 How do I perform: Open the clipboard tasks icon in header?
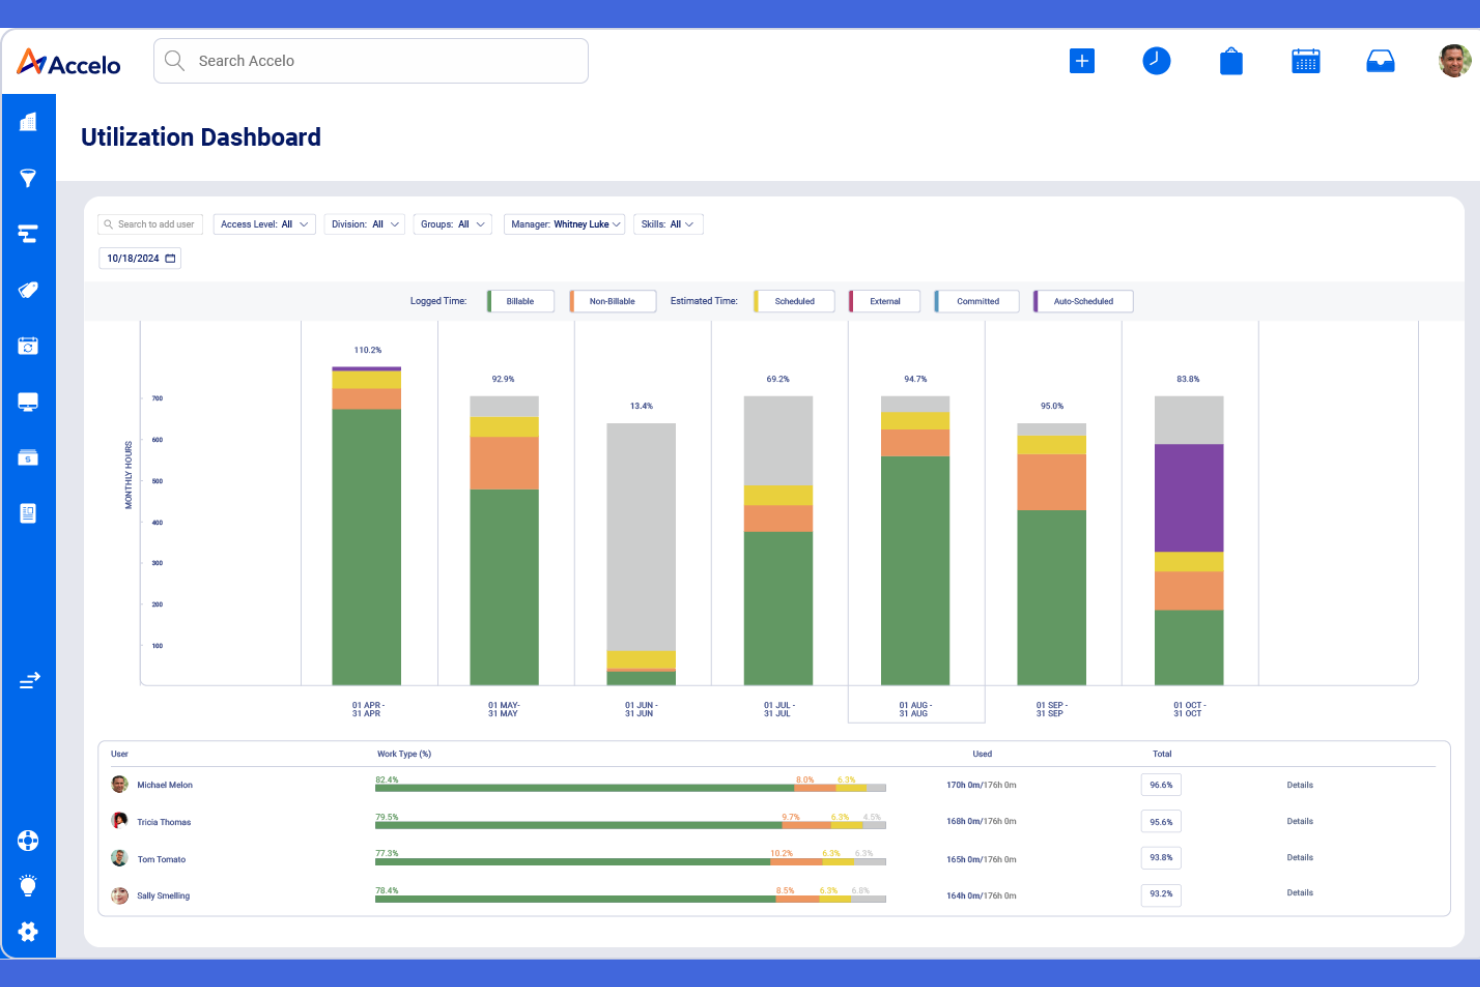coord(1231,61)
